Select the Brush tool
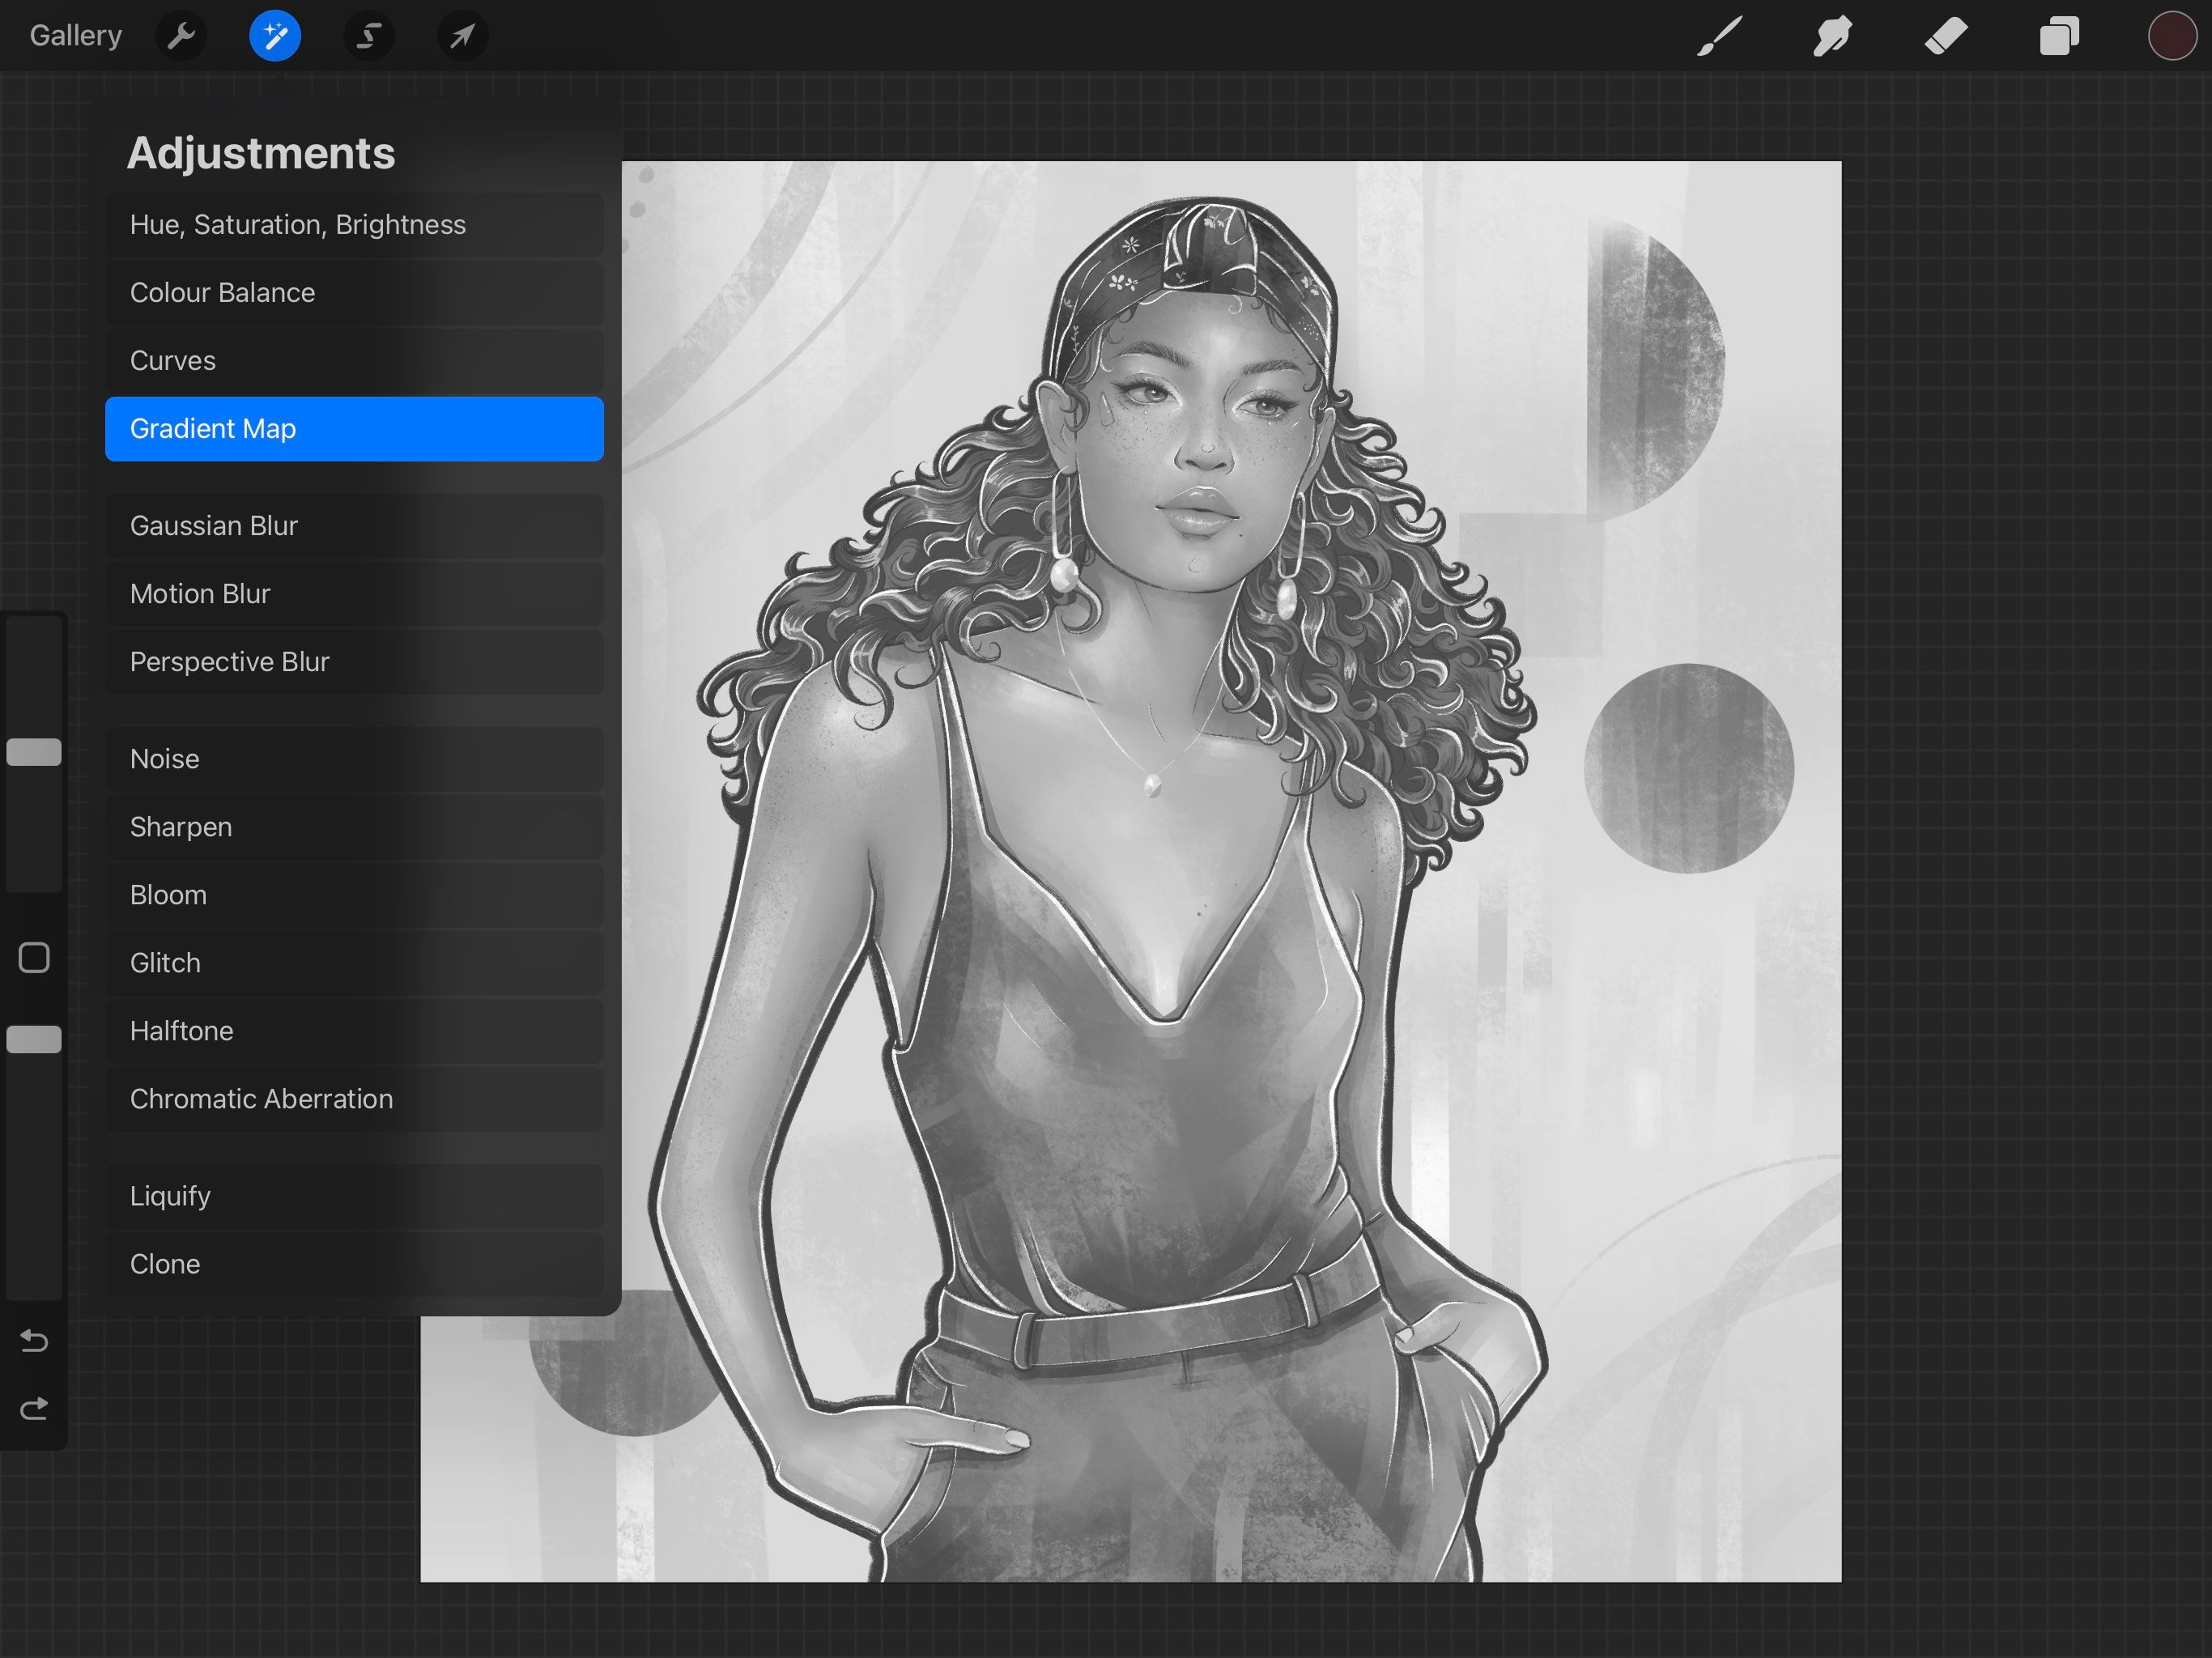This screenshot has height=1658, width=2212. coord(1718,36)
